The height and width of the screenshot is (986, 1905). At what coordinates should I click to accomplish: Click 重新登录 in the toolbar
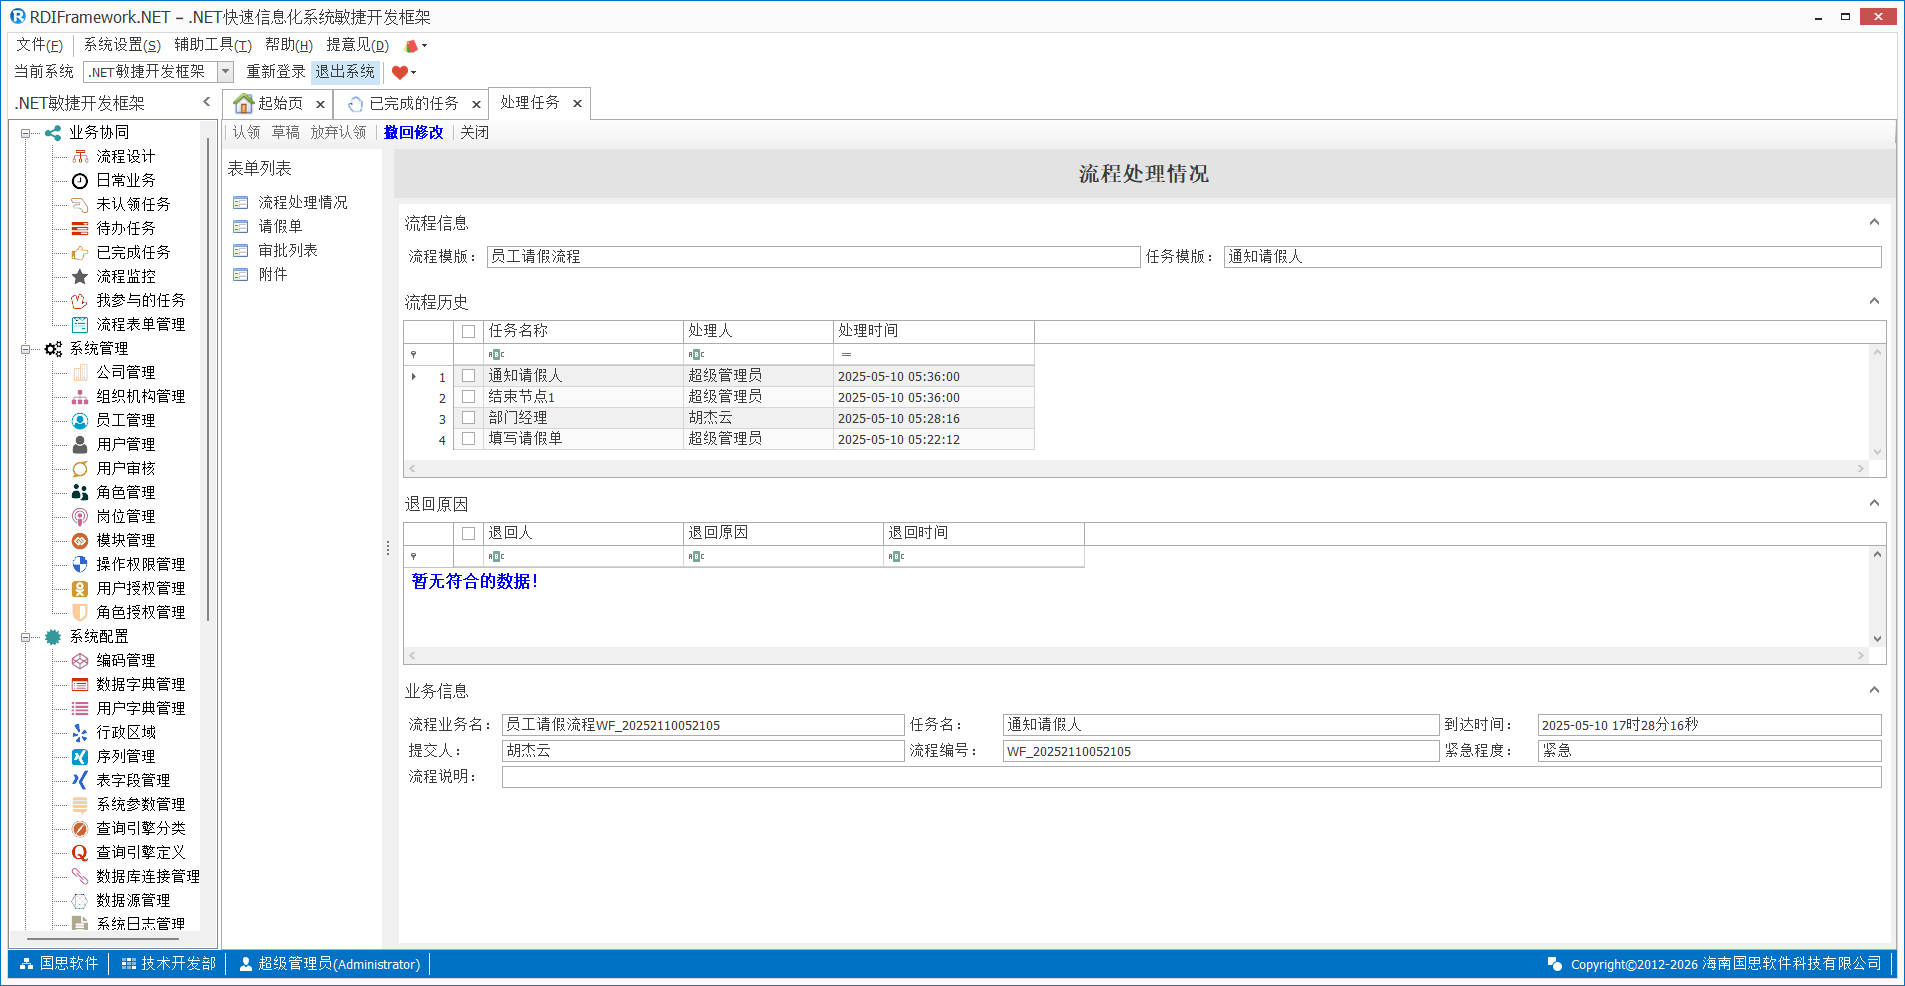click(x=276, y=72)
